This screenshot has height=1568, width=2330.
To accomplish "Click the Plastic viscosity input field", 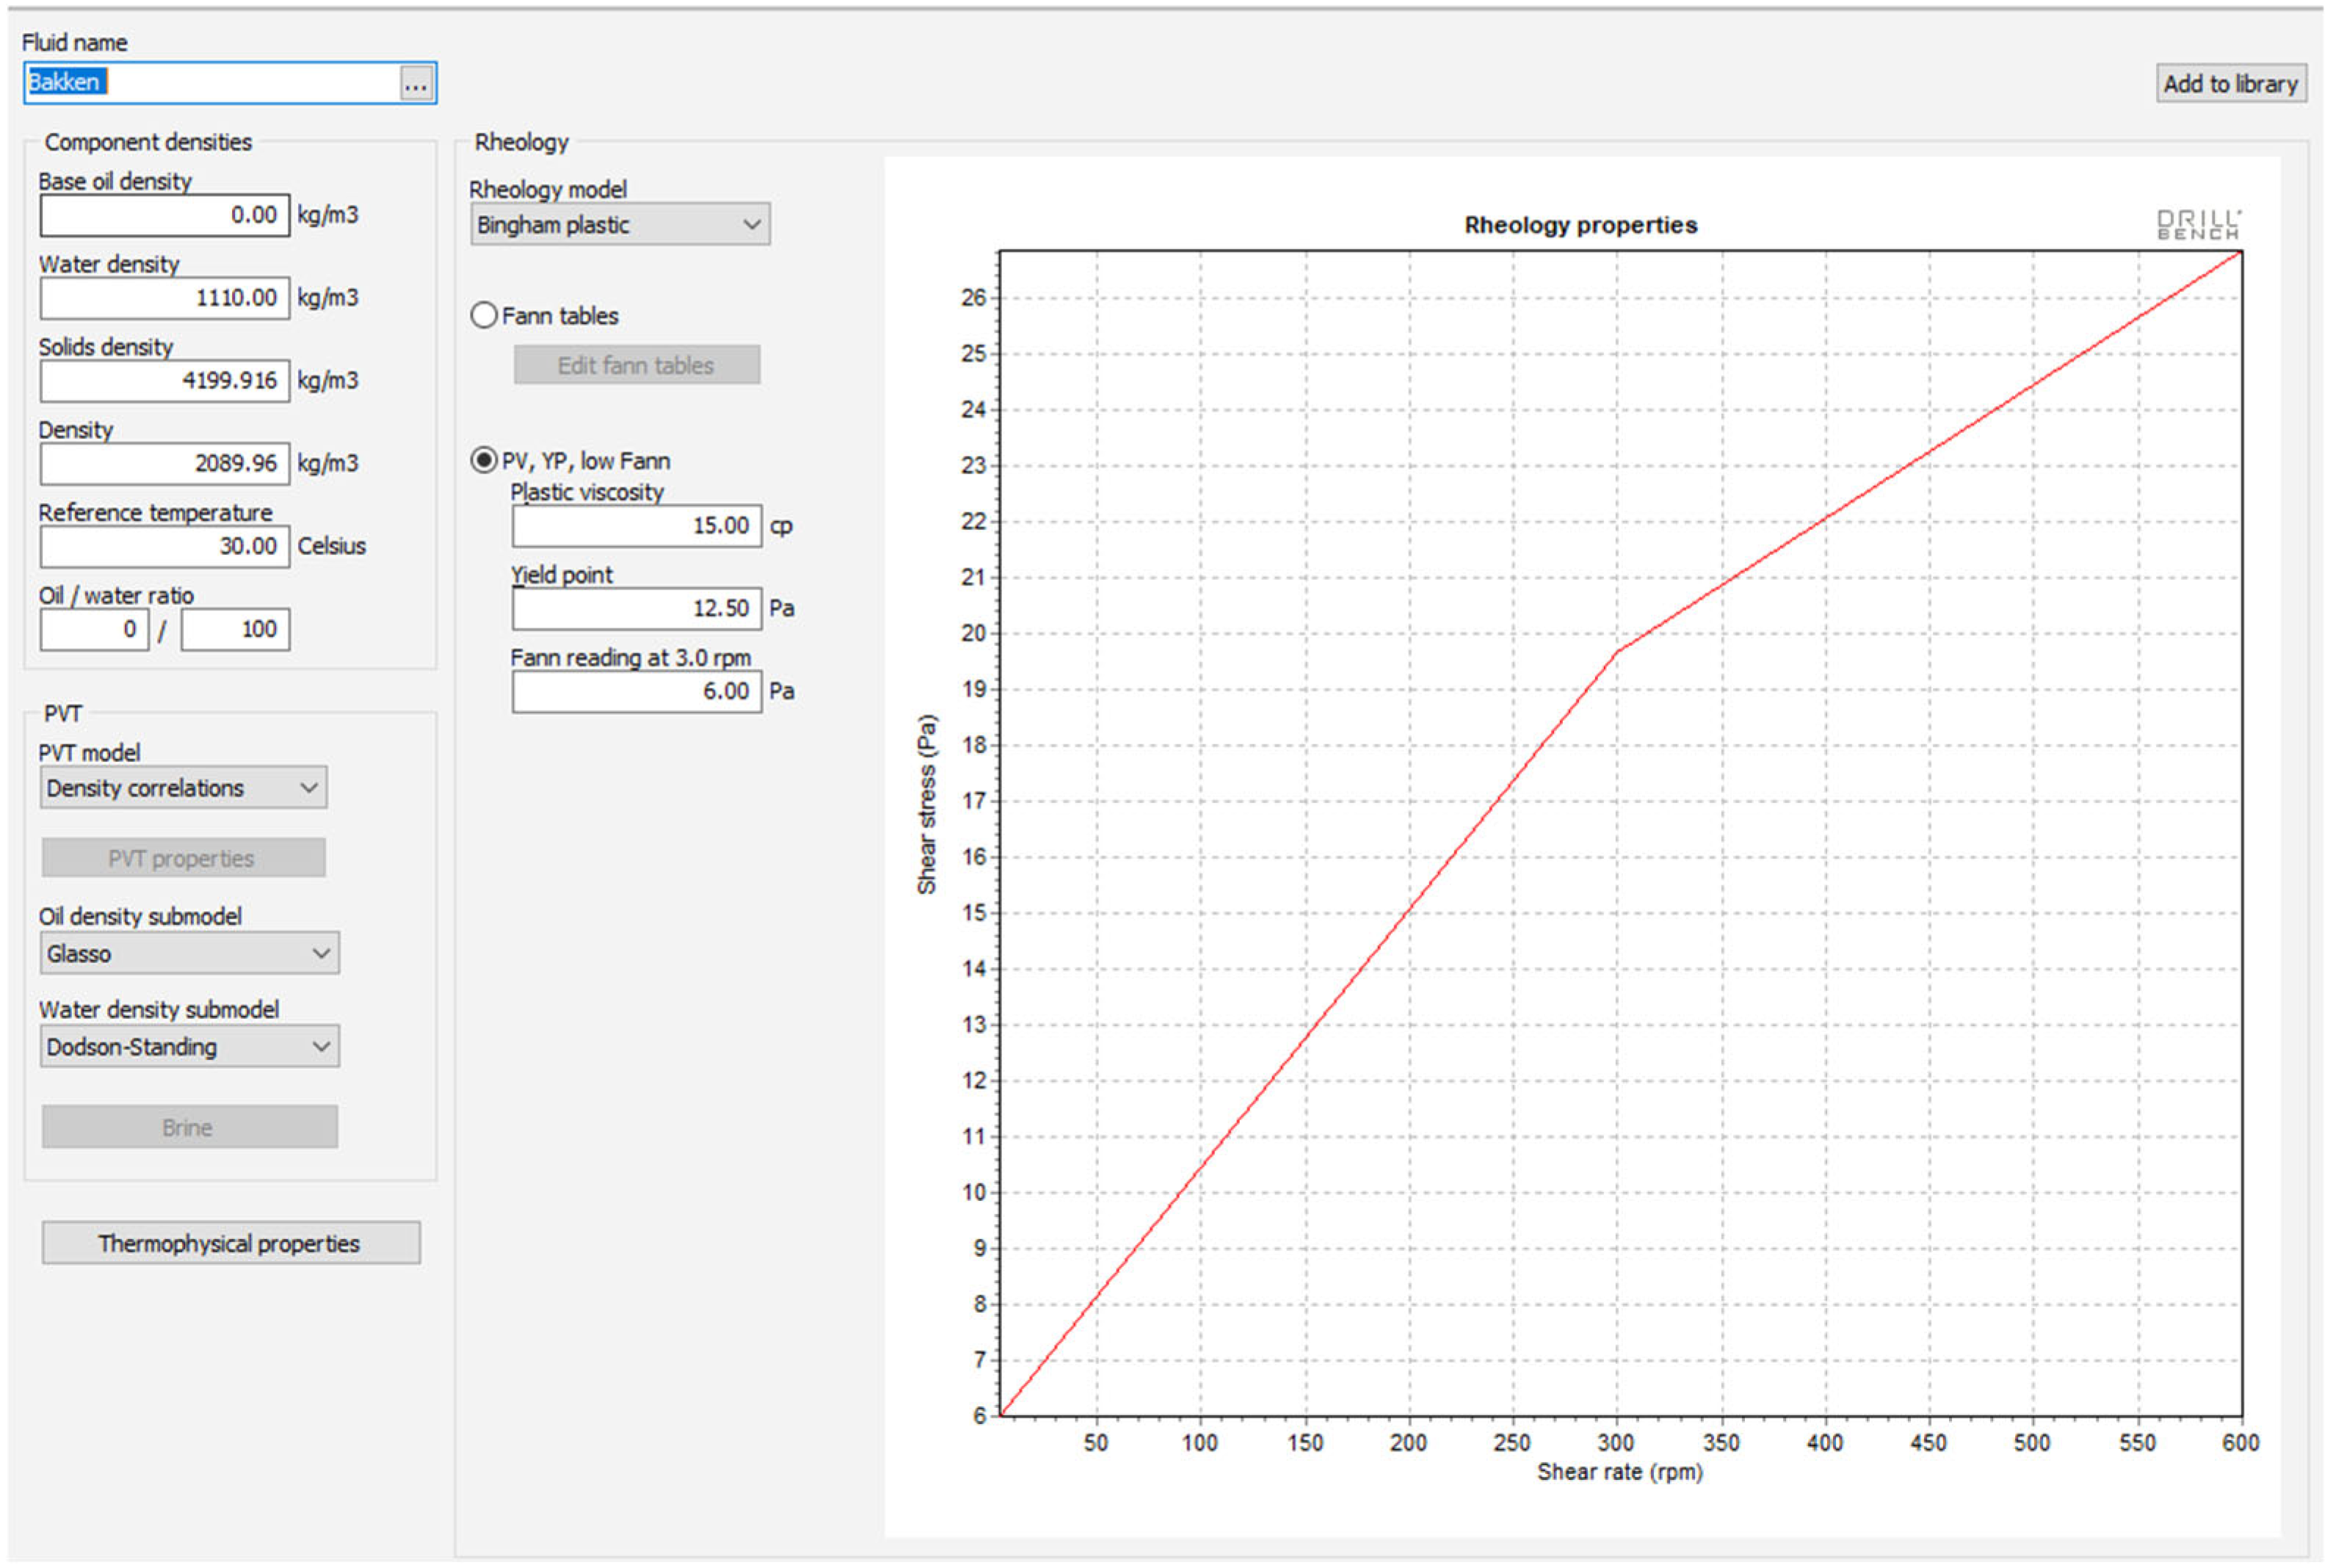I will [636, 526].
